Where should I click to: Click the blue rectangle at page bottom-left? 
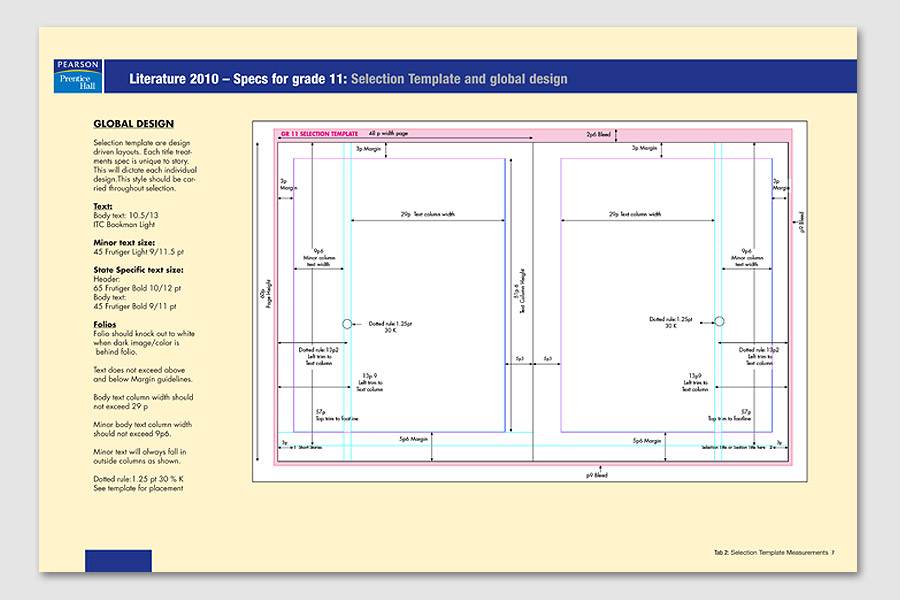pos(118,560)
